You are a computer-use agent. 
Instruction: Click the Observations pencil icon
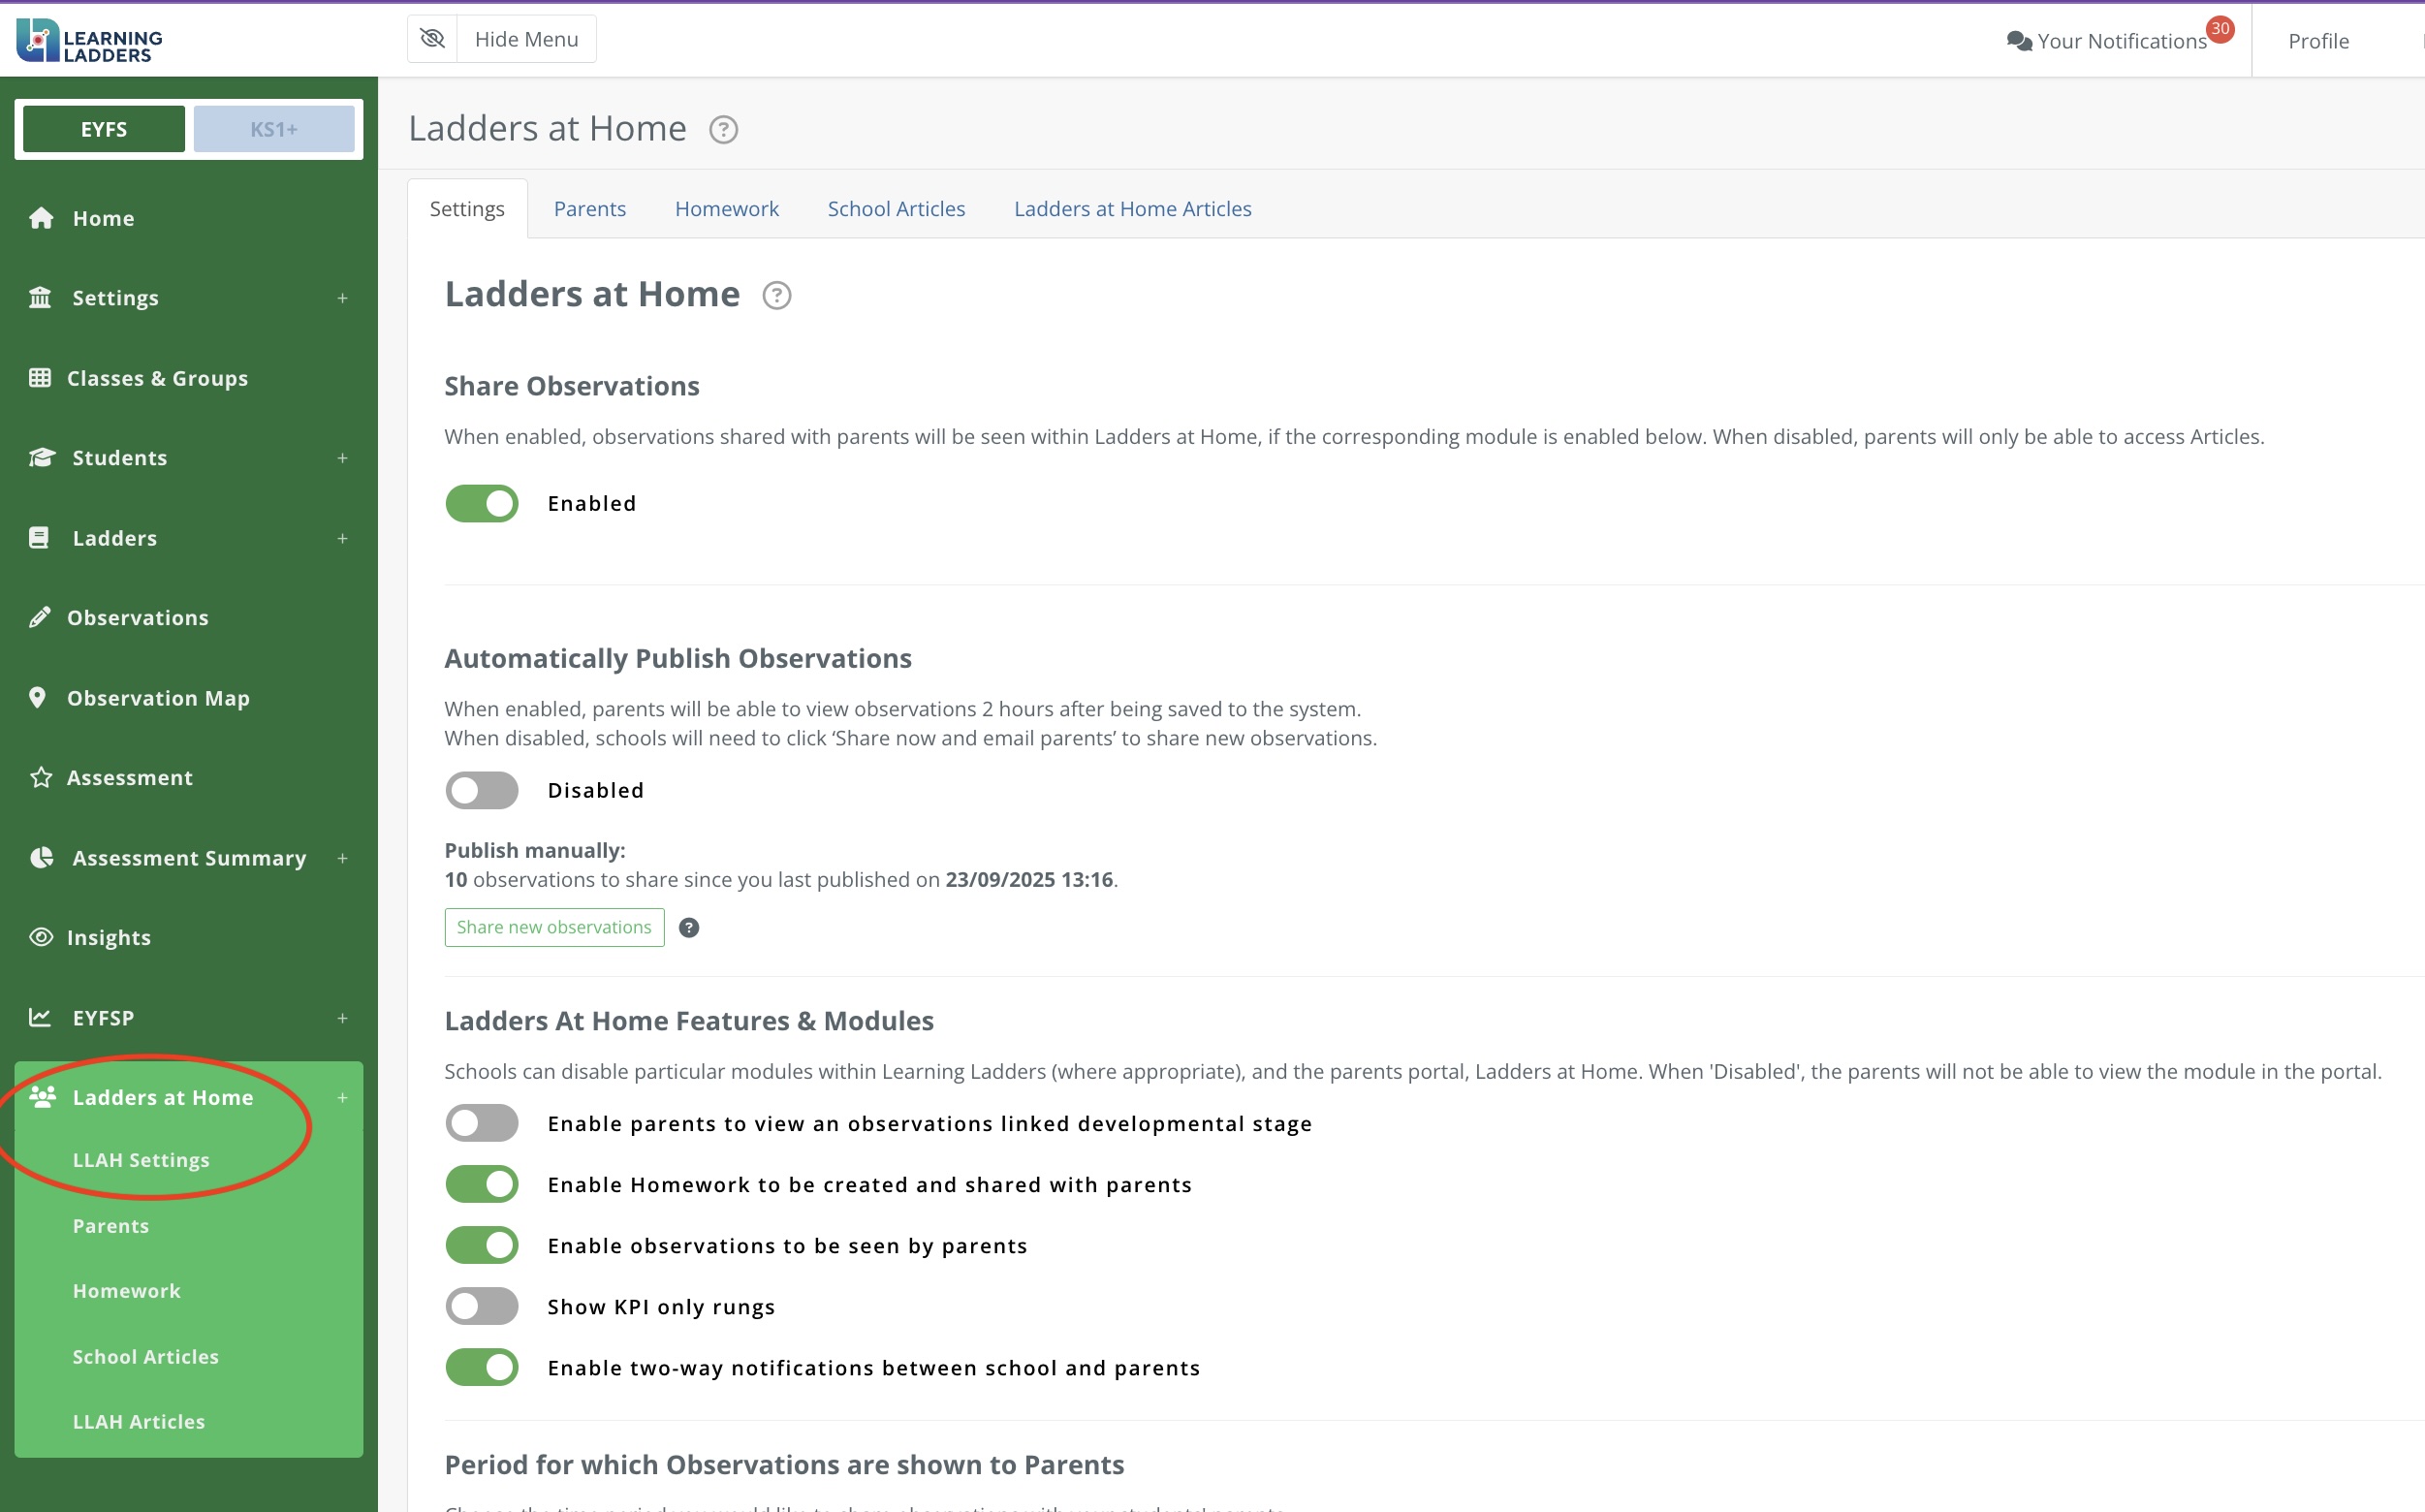pyautogui.click(x=40, y=618)
